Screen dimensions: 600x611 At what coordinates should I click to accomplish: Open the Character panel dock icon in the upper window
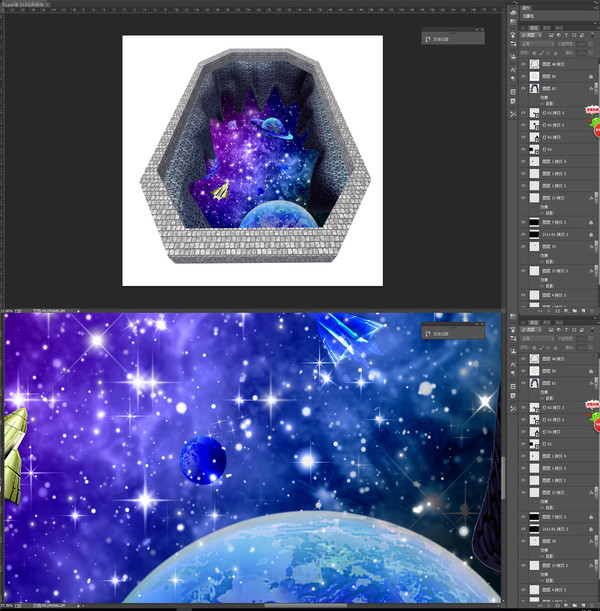[513, 70]
